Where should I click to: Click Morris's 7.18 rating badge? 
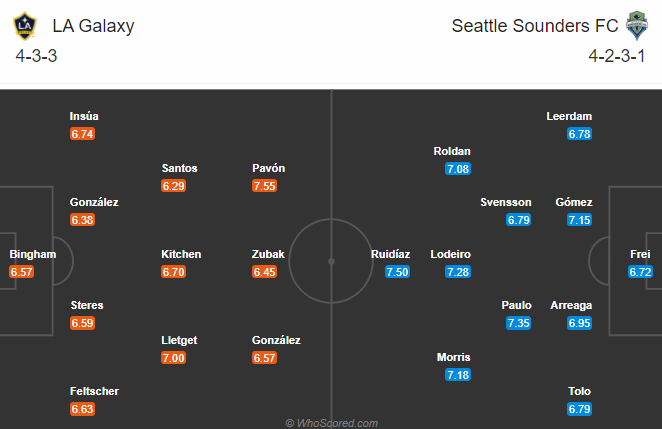pos(458,375)
